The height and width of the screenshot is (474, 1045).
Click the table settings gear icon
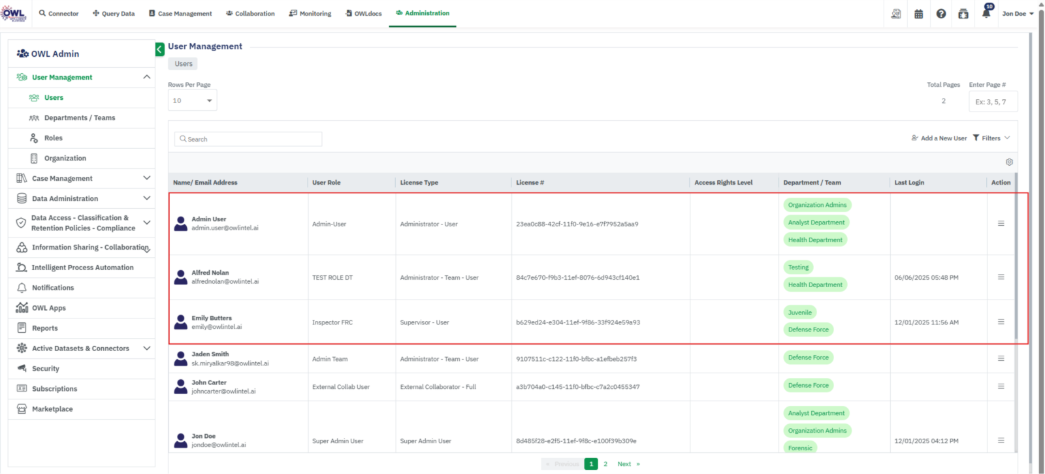(1009, 162)
